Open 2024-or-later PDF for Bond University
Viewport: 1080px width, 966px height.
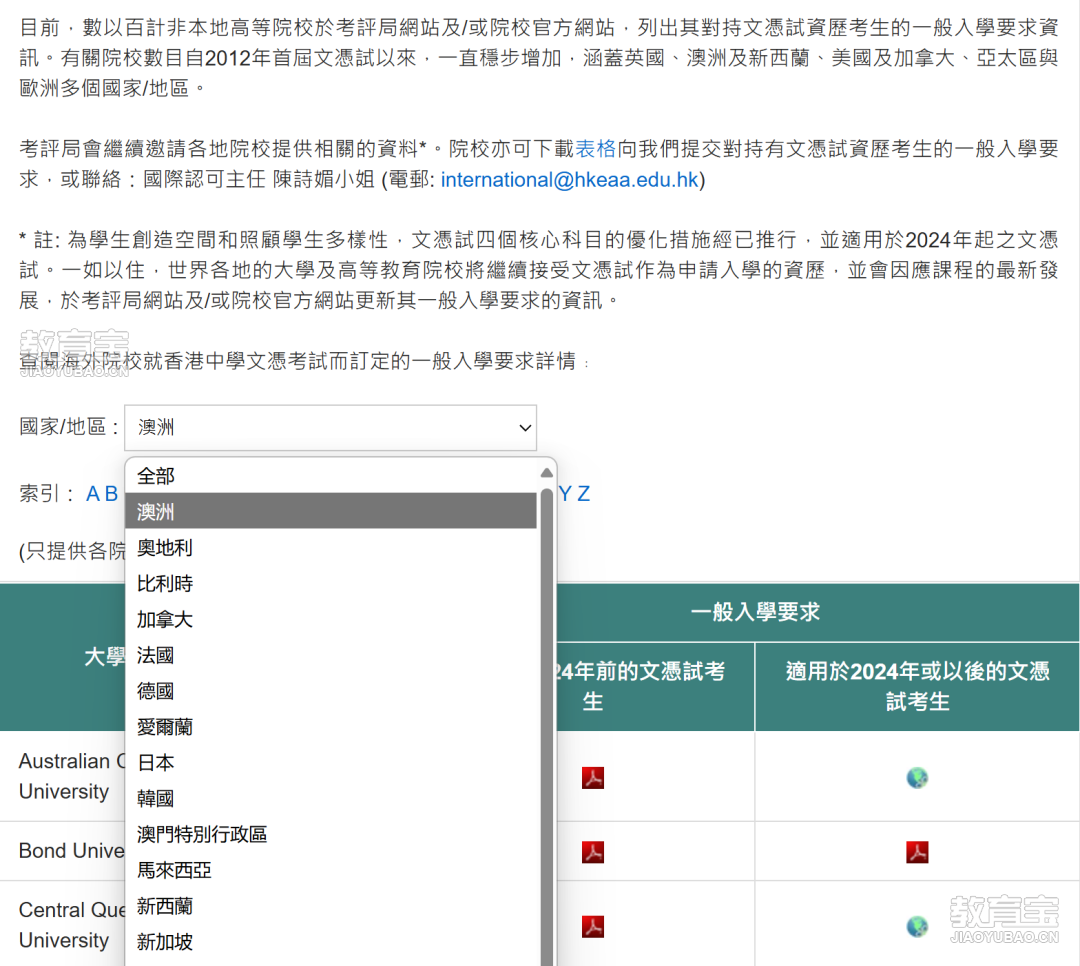click(x=917, y=852)
